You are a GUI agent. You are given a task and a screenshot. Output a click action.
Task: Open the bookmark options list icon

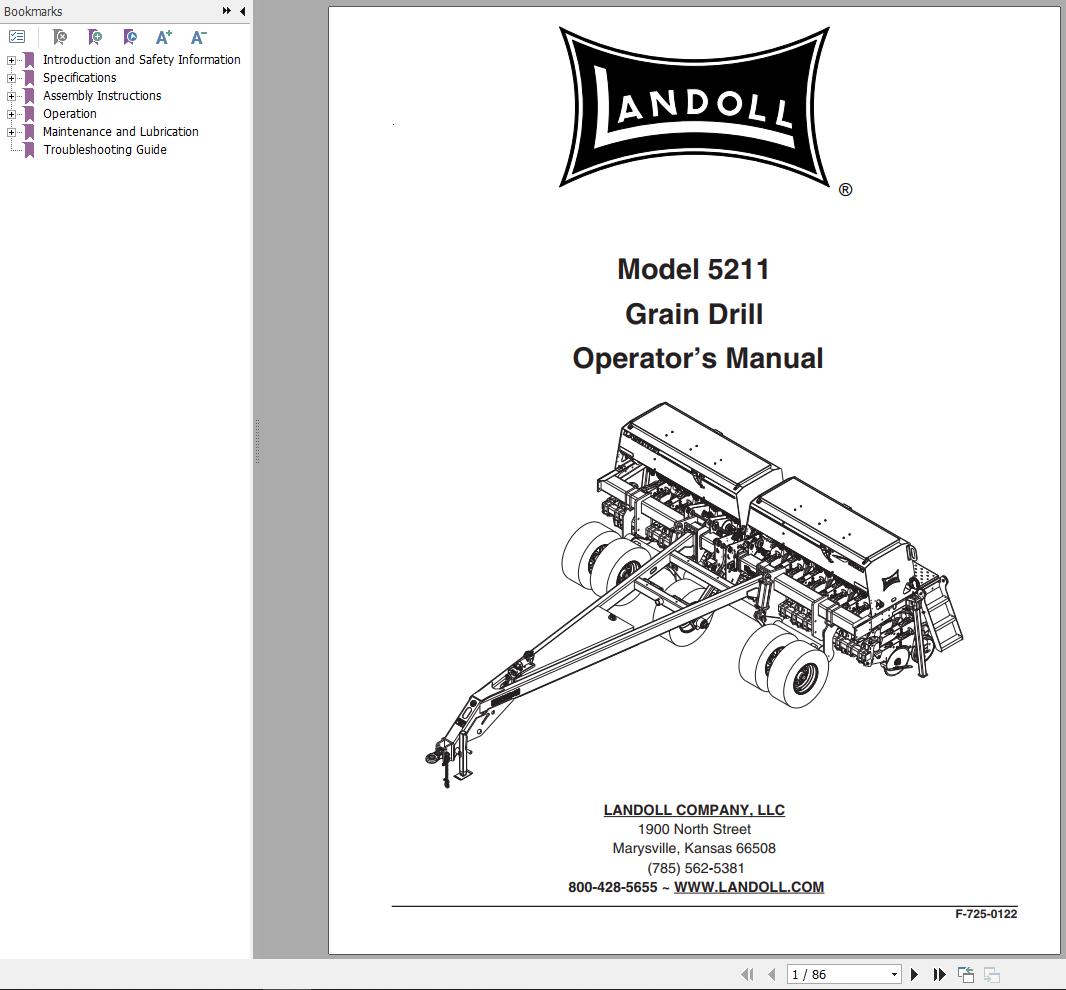coord(16,36)
